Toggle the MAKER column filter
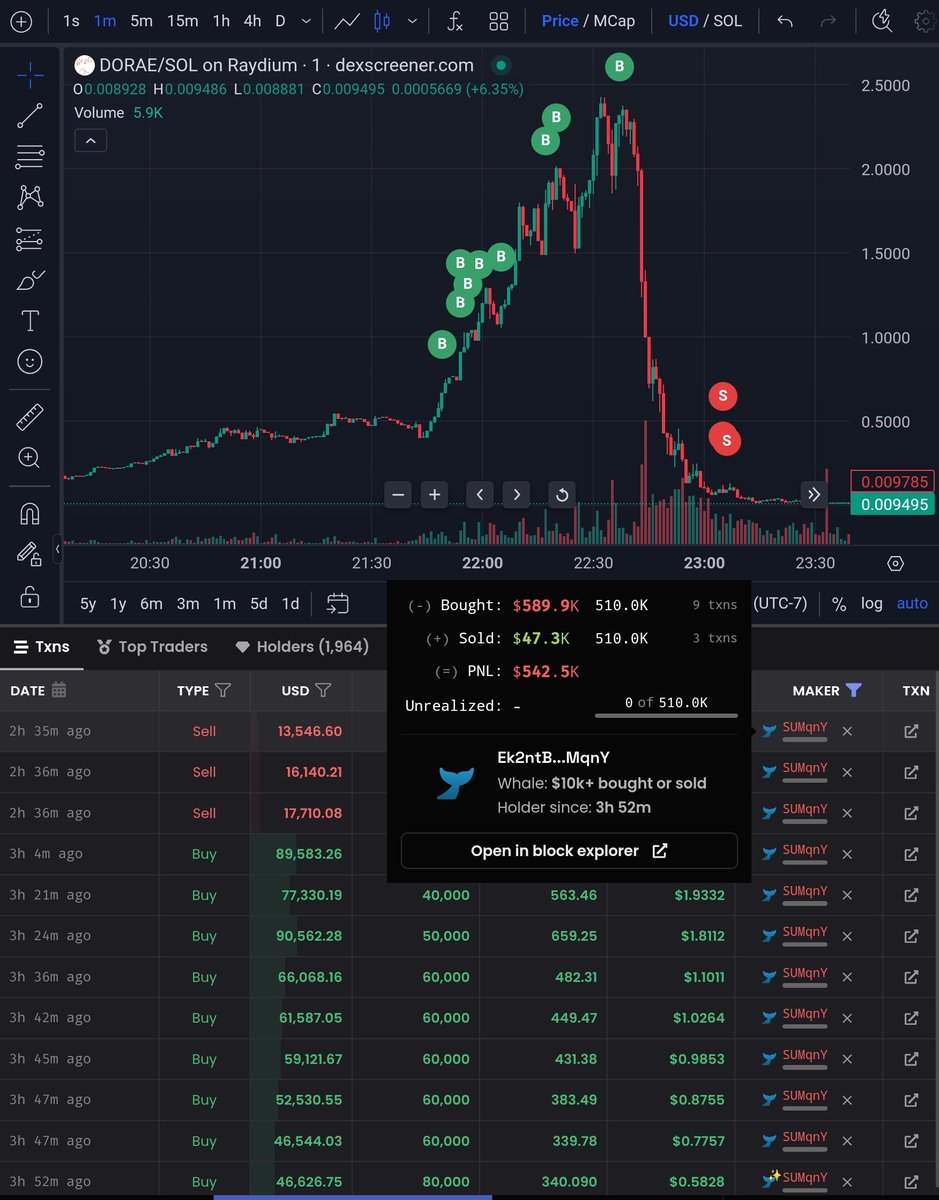Viewport: 939px width, 1200px height. (853, 690)
